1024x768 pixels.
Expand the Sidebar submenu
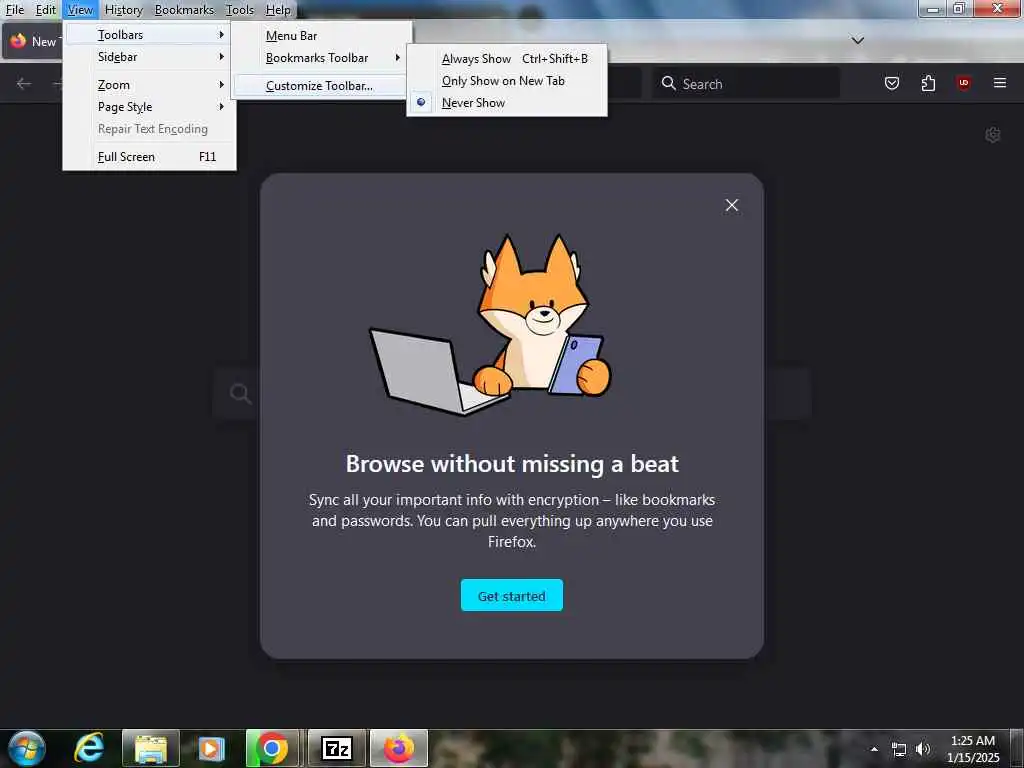click(149, 57)
